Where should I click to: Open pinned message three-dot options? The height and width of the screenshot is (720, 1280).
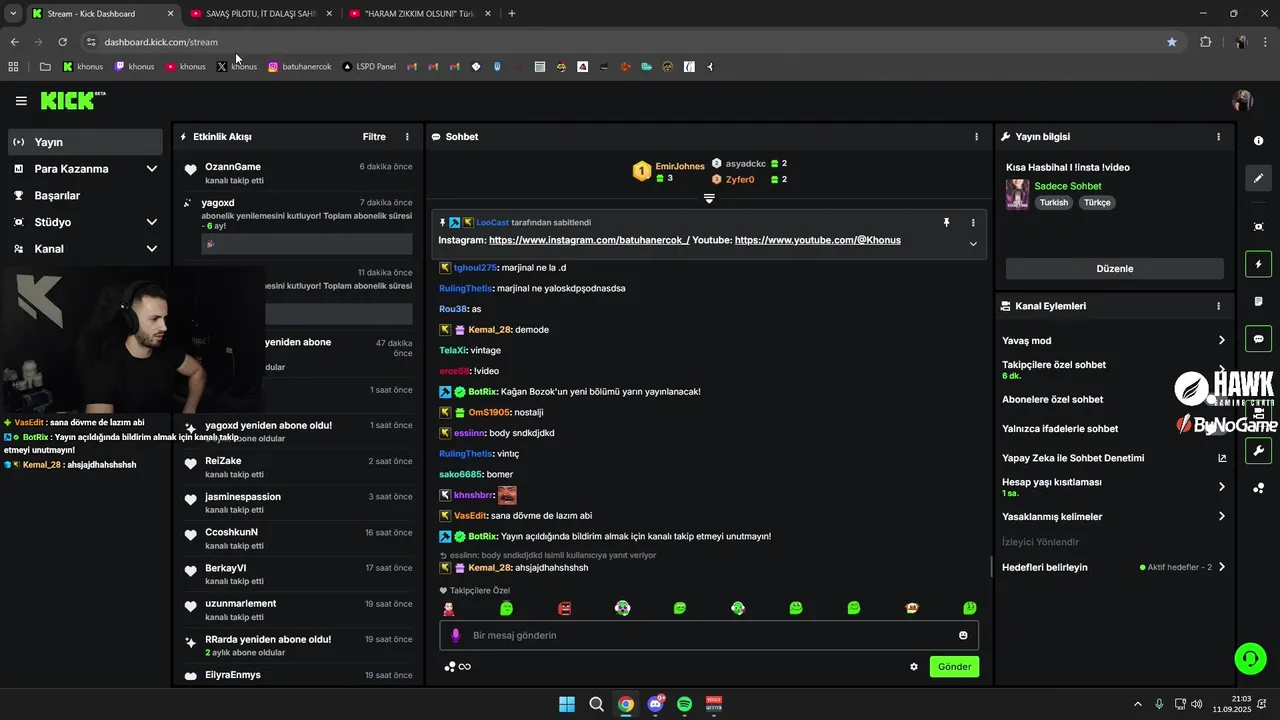coord(973,223)
